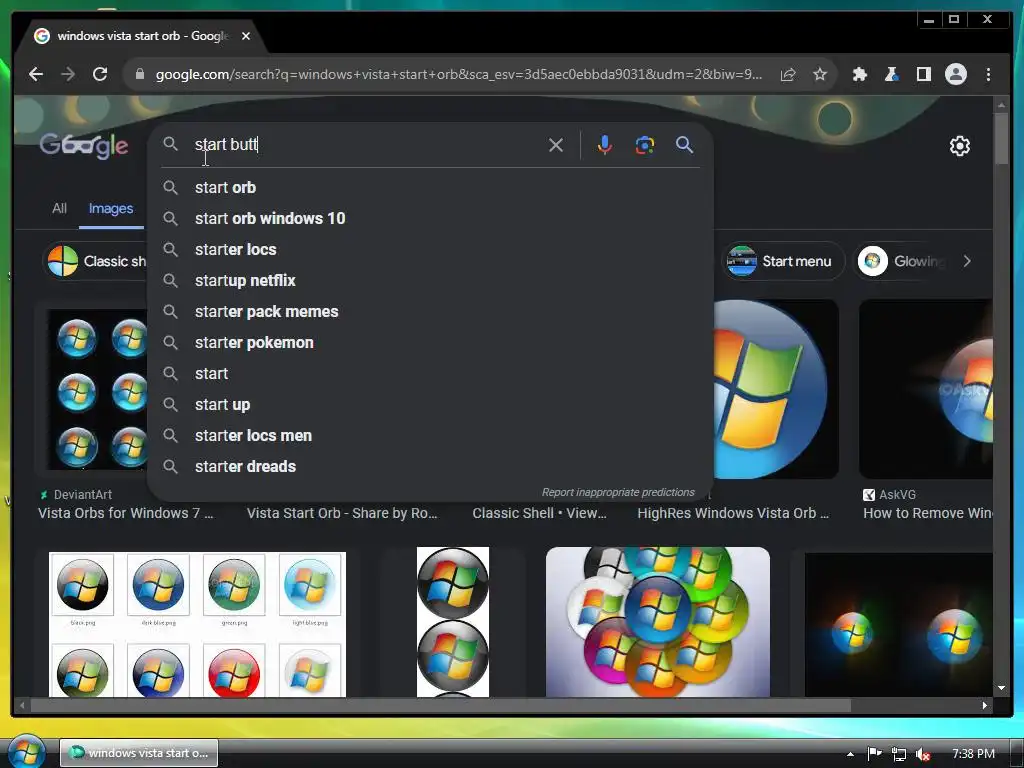Image resolution: width=1024 pixels, height=768 pixels.
Task: Open the site info lock icon
Action: pos(139,74)
